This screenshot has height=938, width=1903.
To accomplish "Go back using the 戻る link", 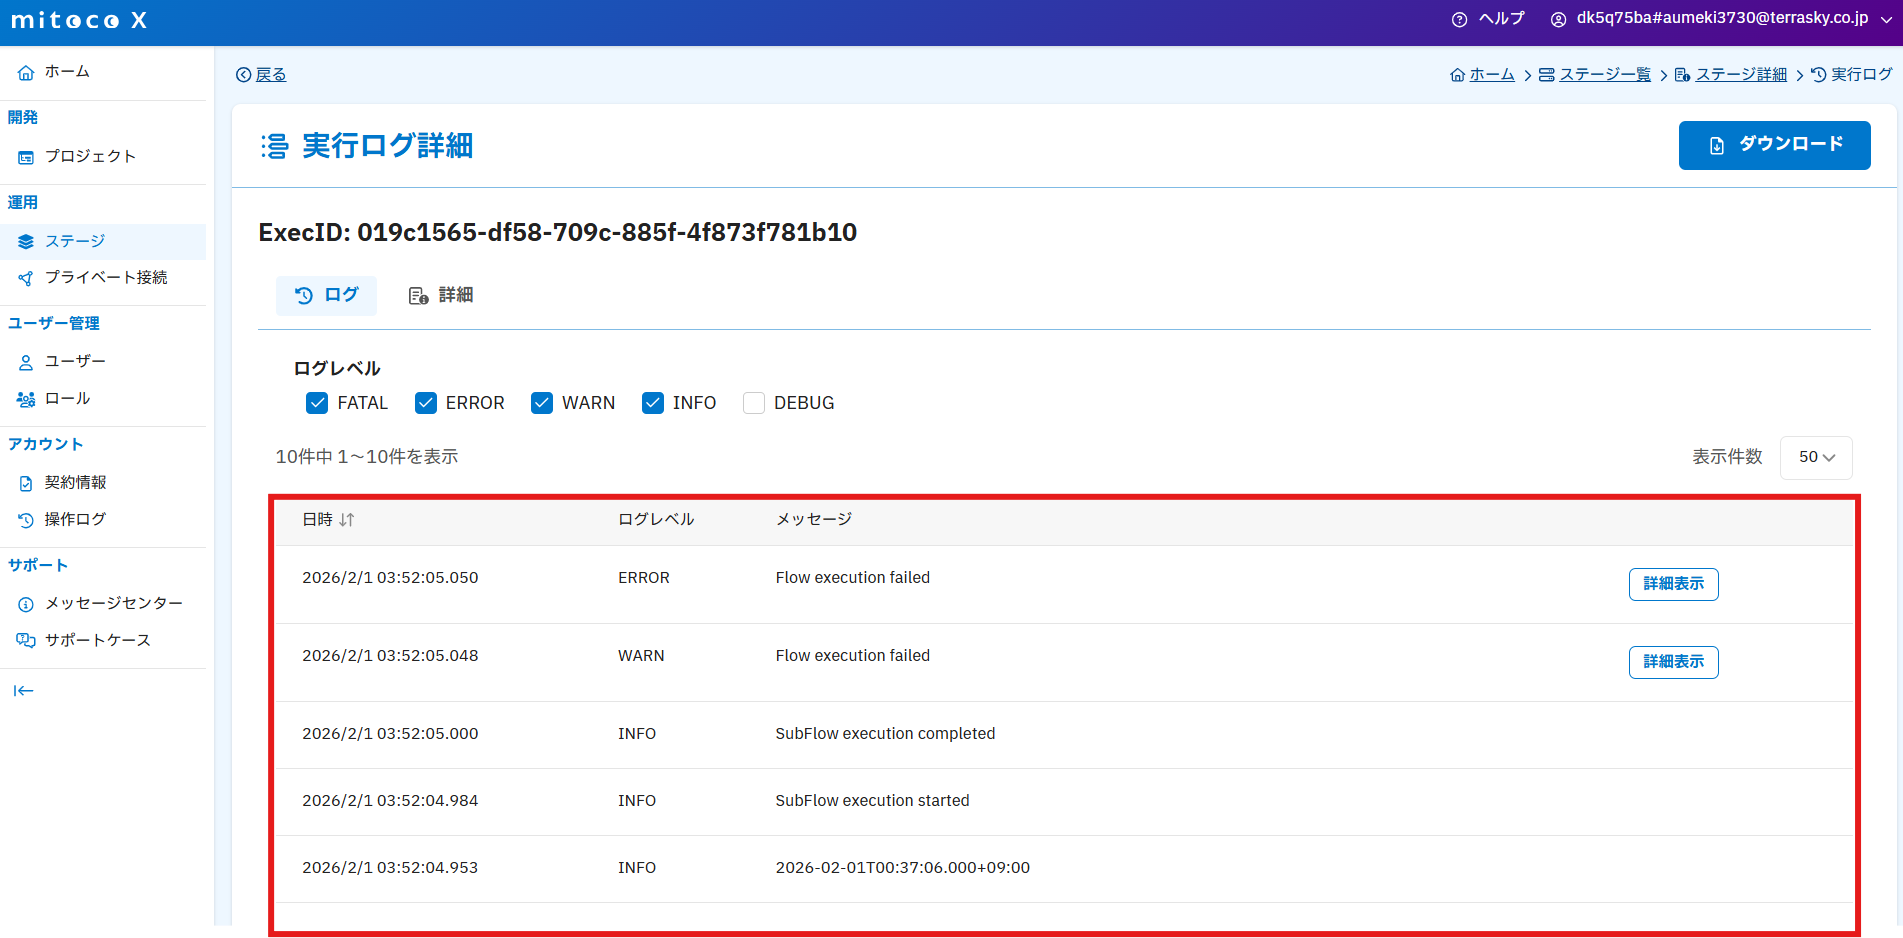I will point(262,75).
